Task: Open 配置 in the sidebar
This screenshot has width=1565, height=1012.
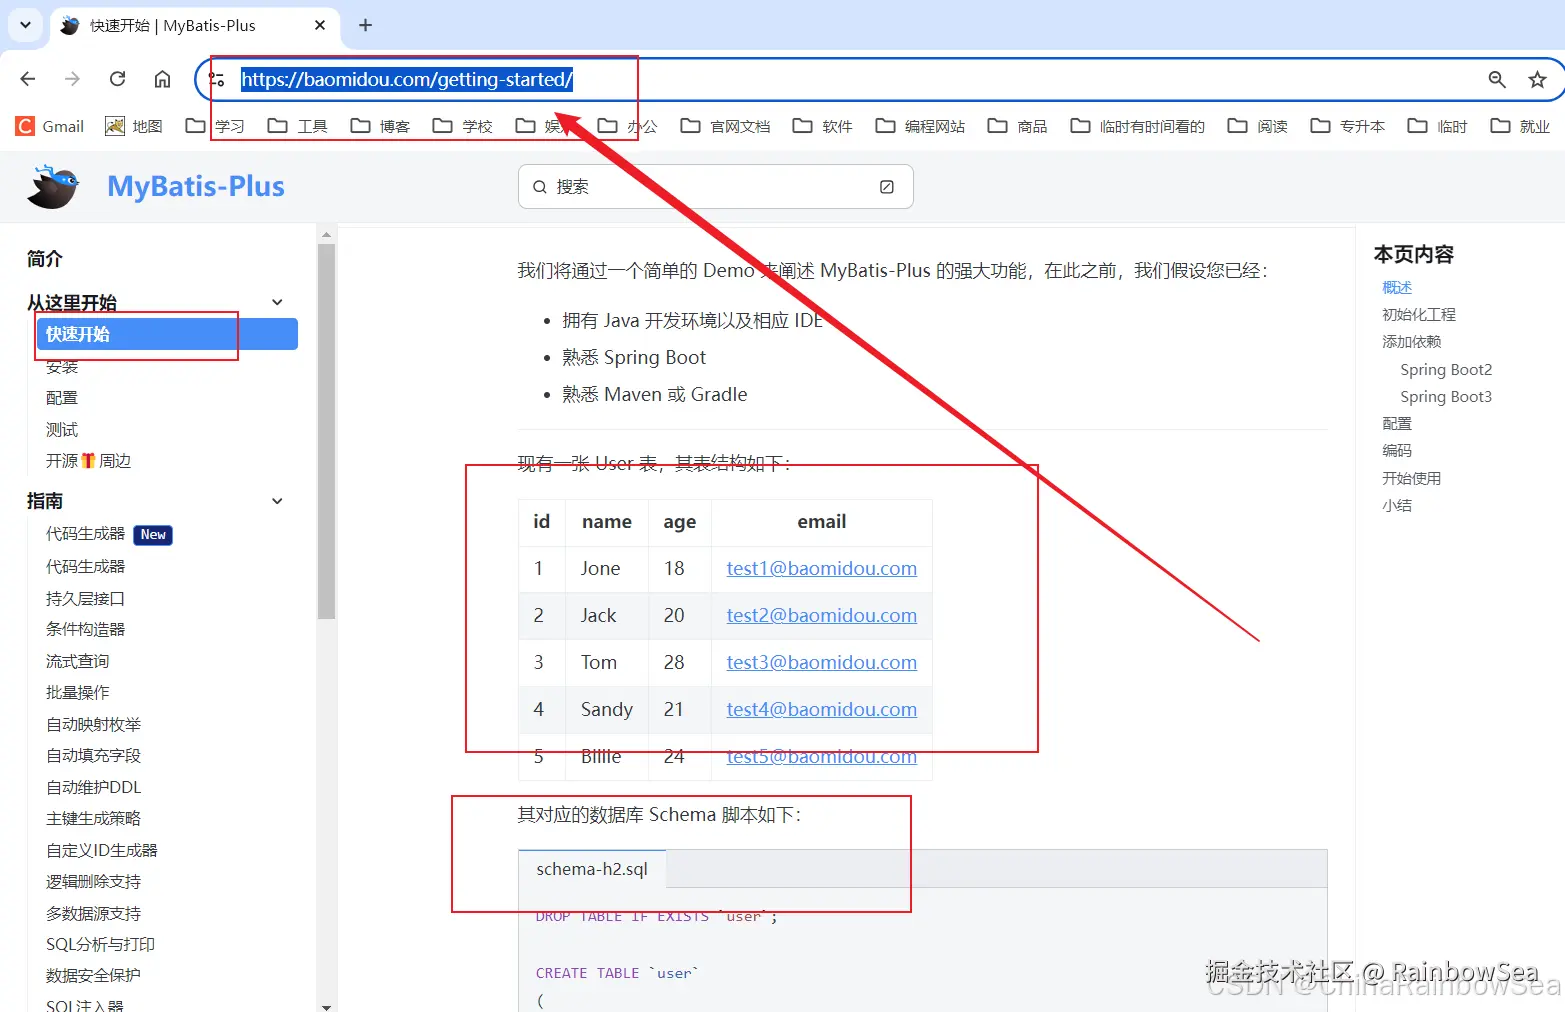Action: [62, 398]
